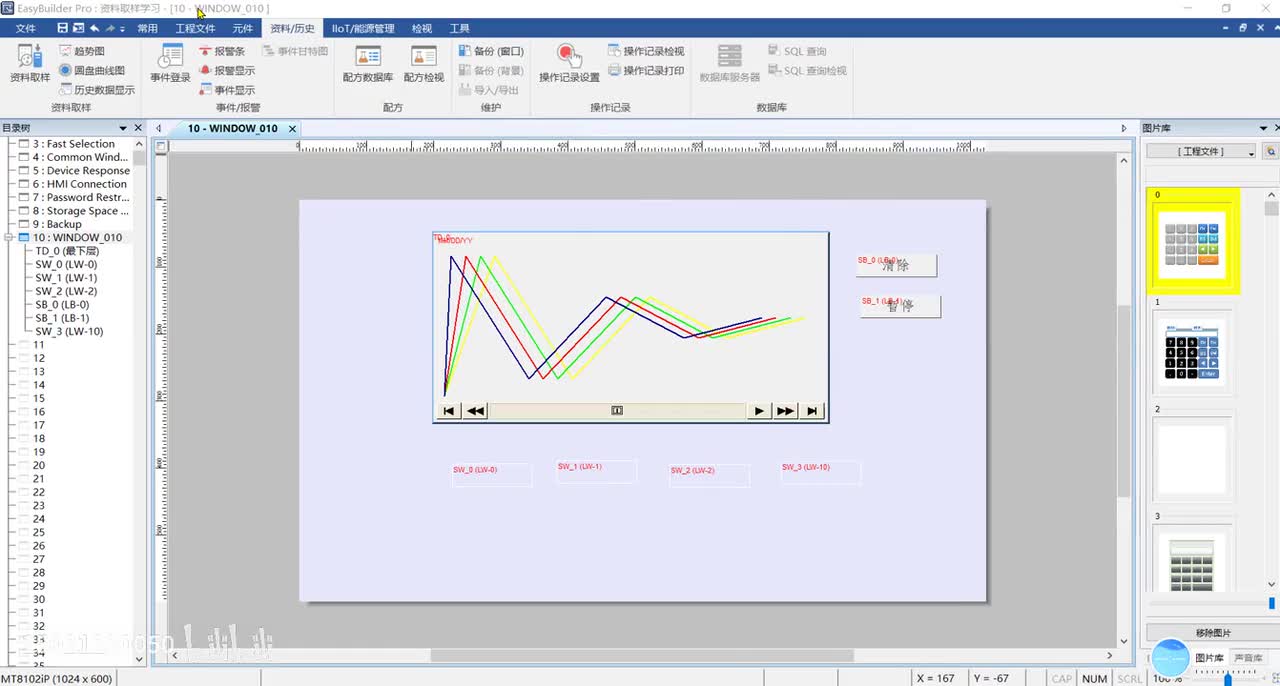Click the trend fast-forward button
This screenshot has height=686, width=1280.
pos(786,411)
